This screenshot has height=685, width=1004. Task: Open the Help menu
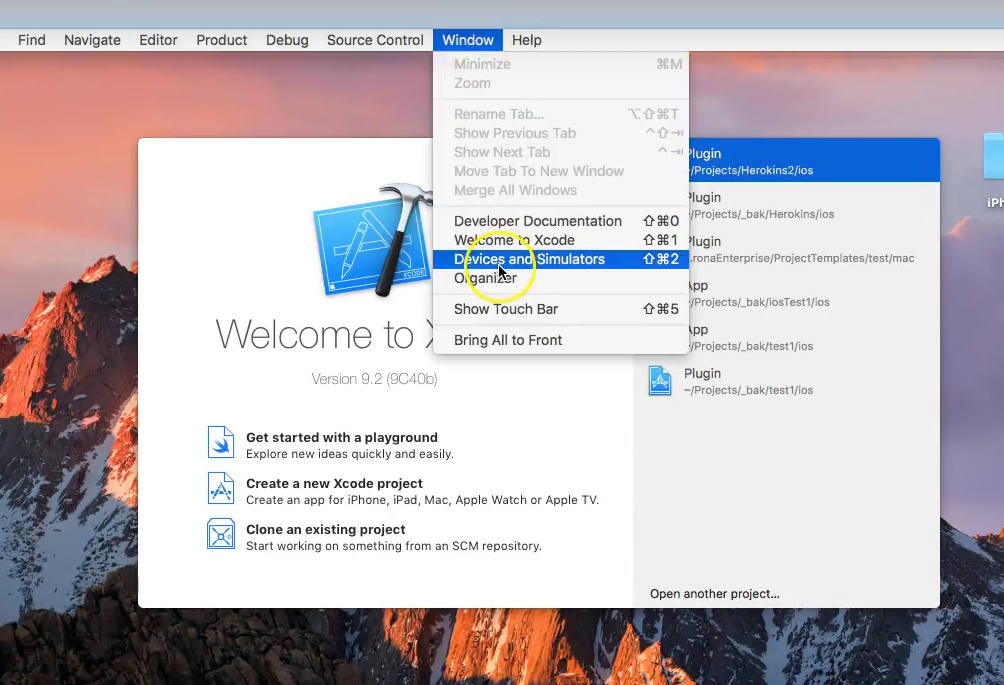click(x=526, y=40)
